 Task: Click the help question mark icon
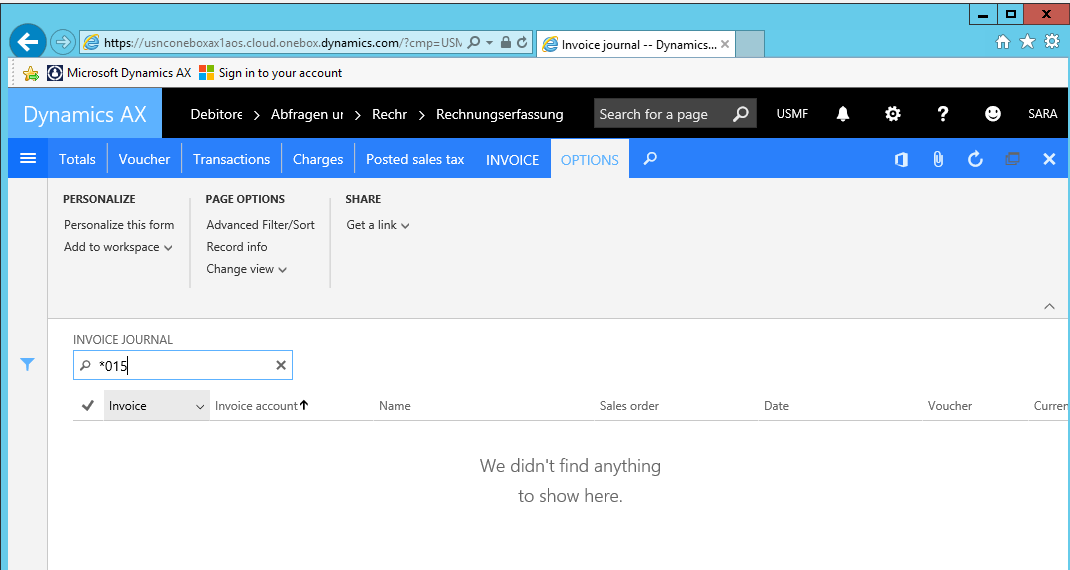tap(942, 114)
